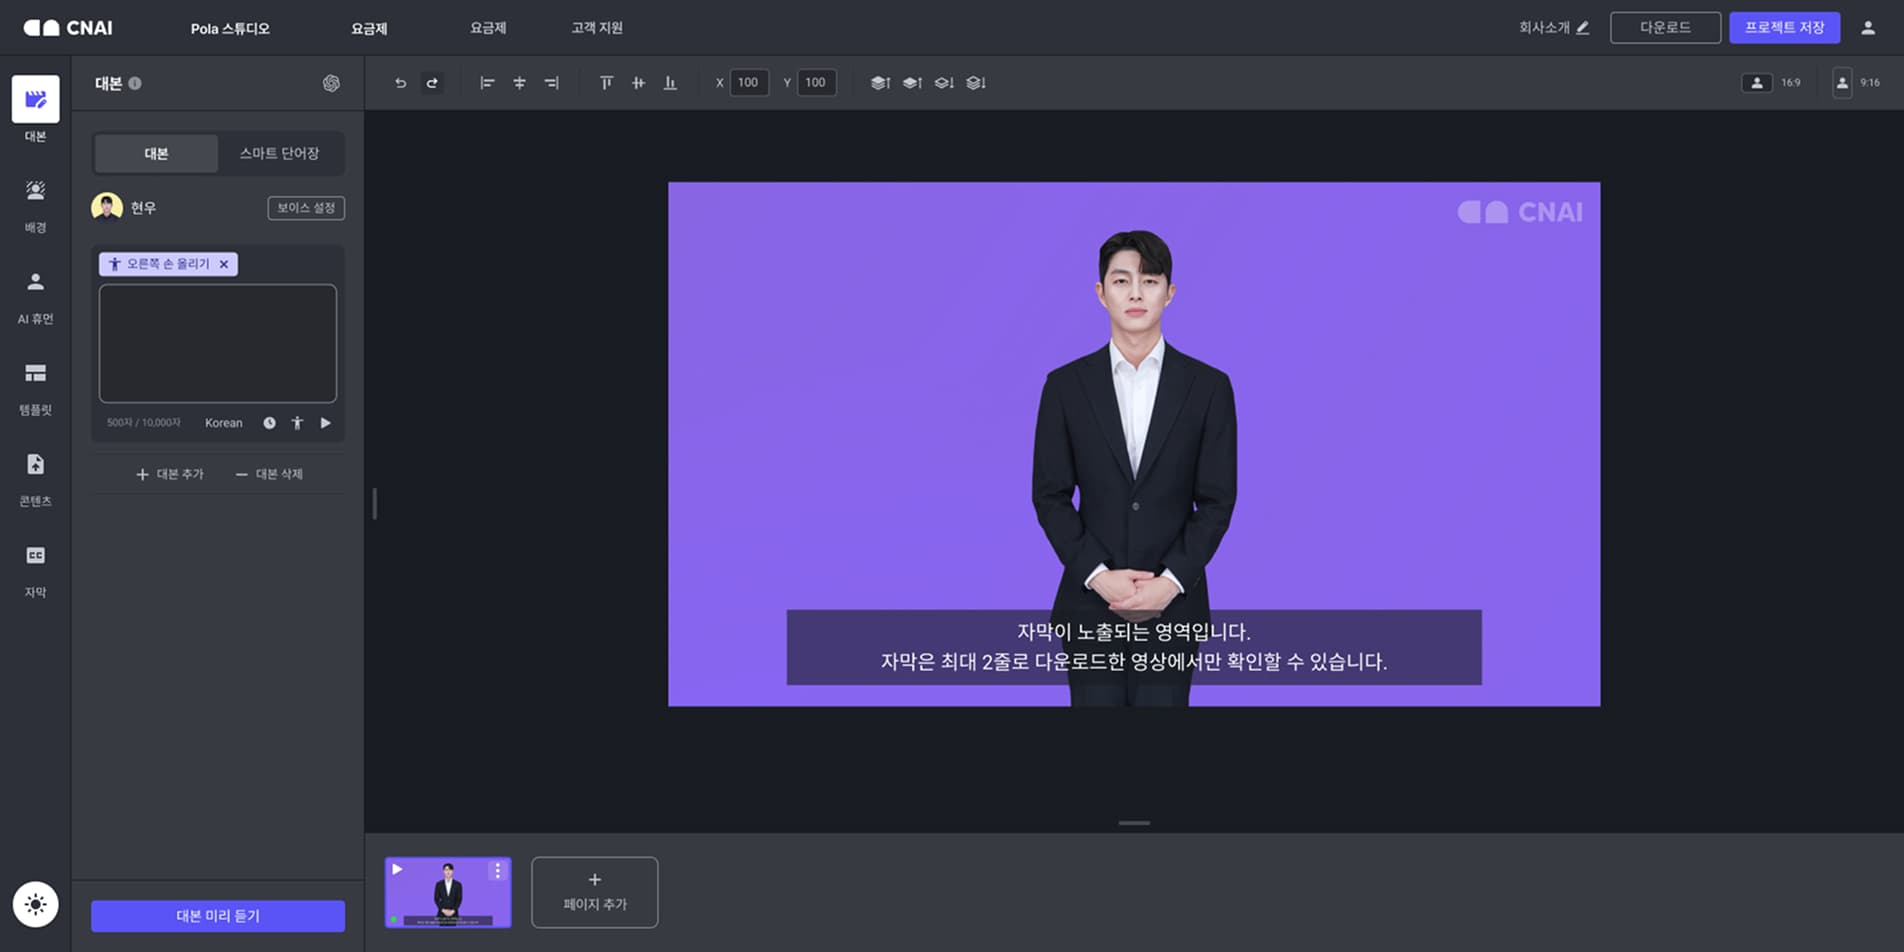Switch to 9:16 aspect ratio
Image resolution: width=1904 pixels, height=952 pixels.
1856,83
